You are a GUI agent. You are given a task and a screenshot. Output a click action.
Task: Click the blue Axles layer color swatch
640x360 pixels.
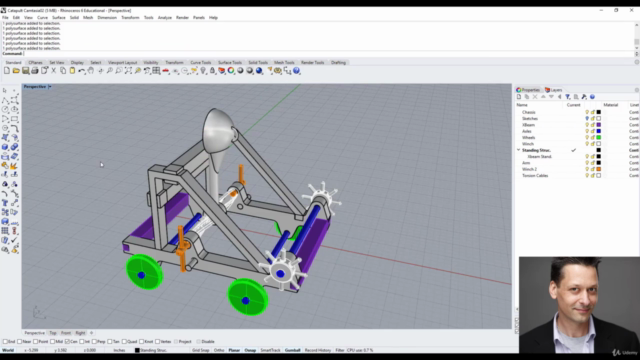[599, 131]
